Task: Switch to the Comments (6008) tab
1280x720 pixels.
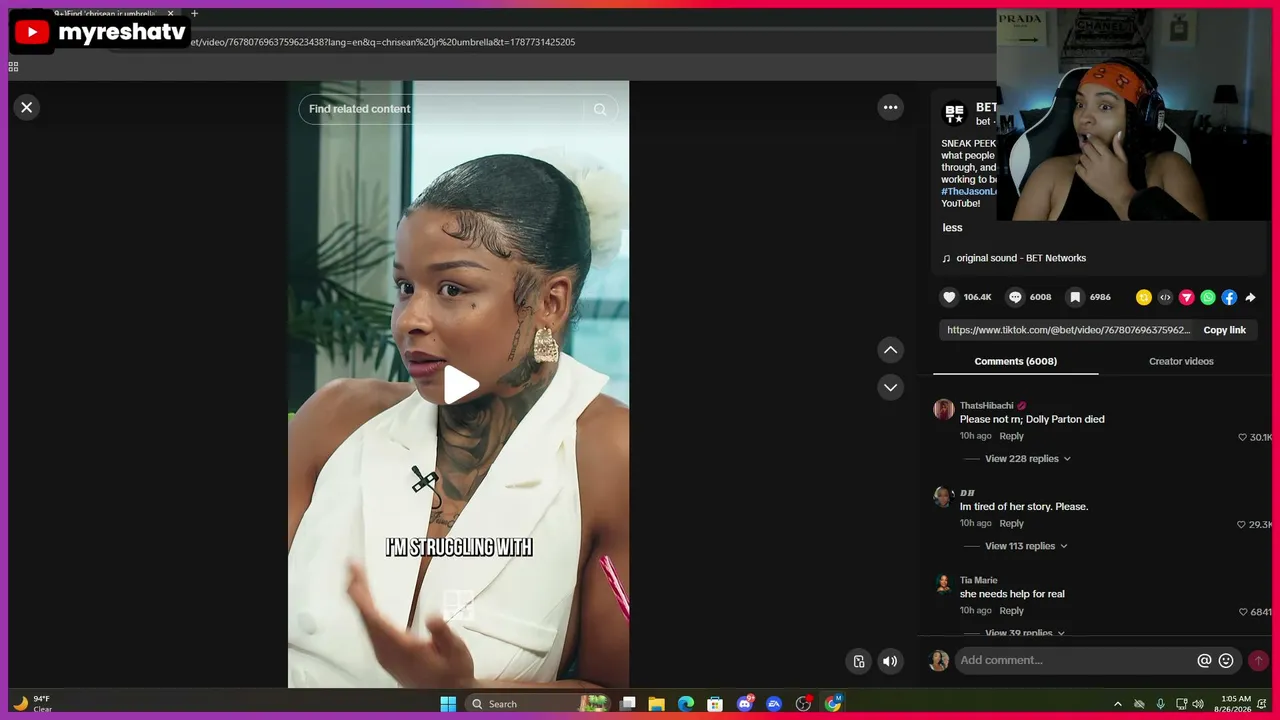Action: click(x=1015, y=361)
